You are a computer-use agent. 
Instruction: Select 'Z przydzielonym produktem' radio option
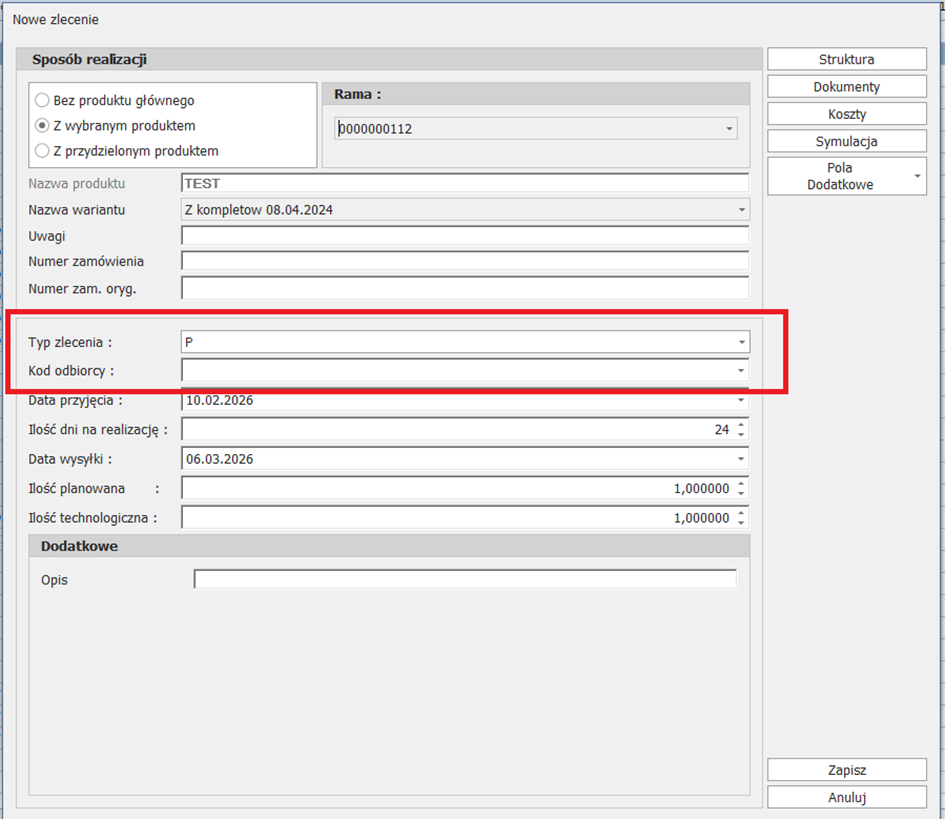[42, 151]
